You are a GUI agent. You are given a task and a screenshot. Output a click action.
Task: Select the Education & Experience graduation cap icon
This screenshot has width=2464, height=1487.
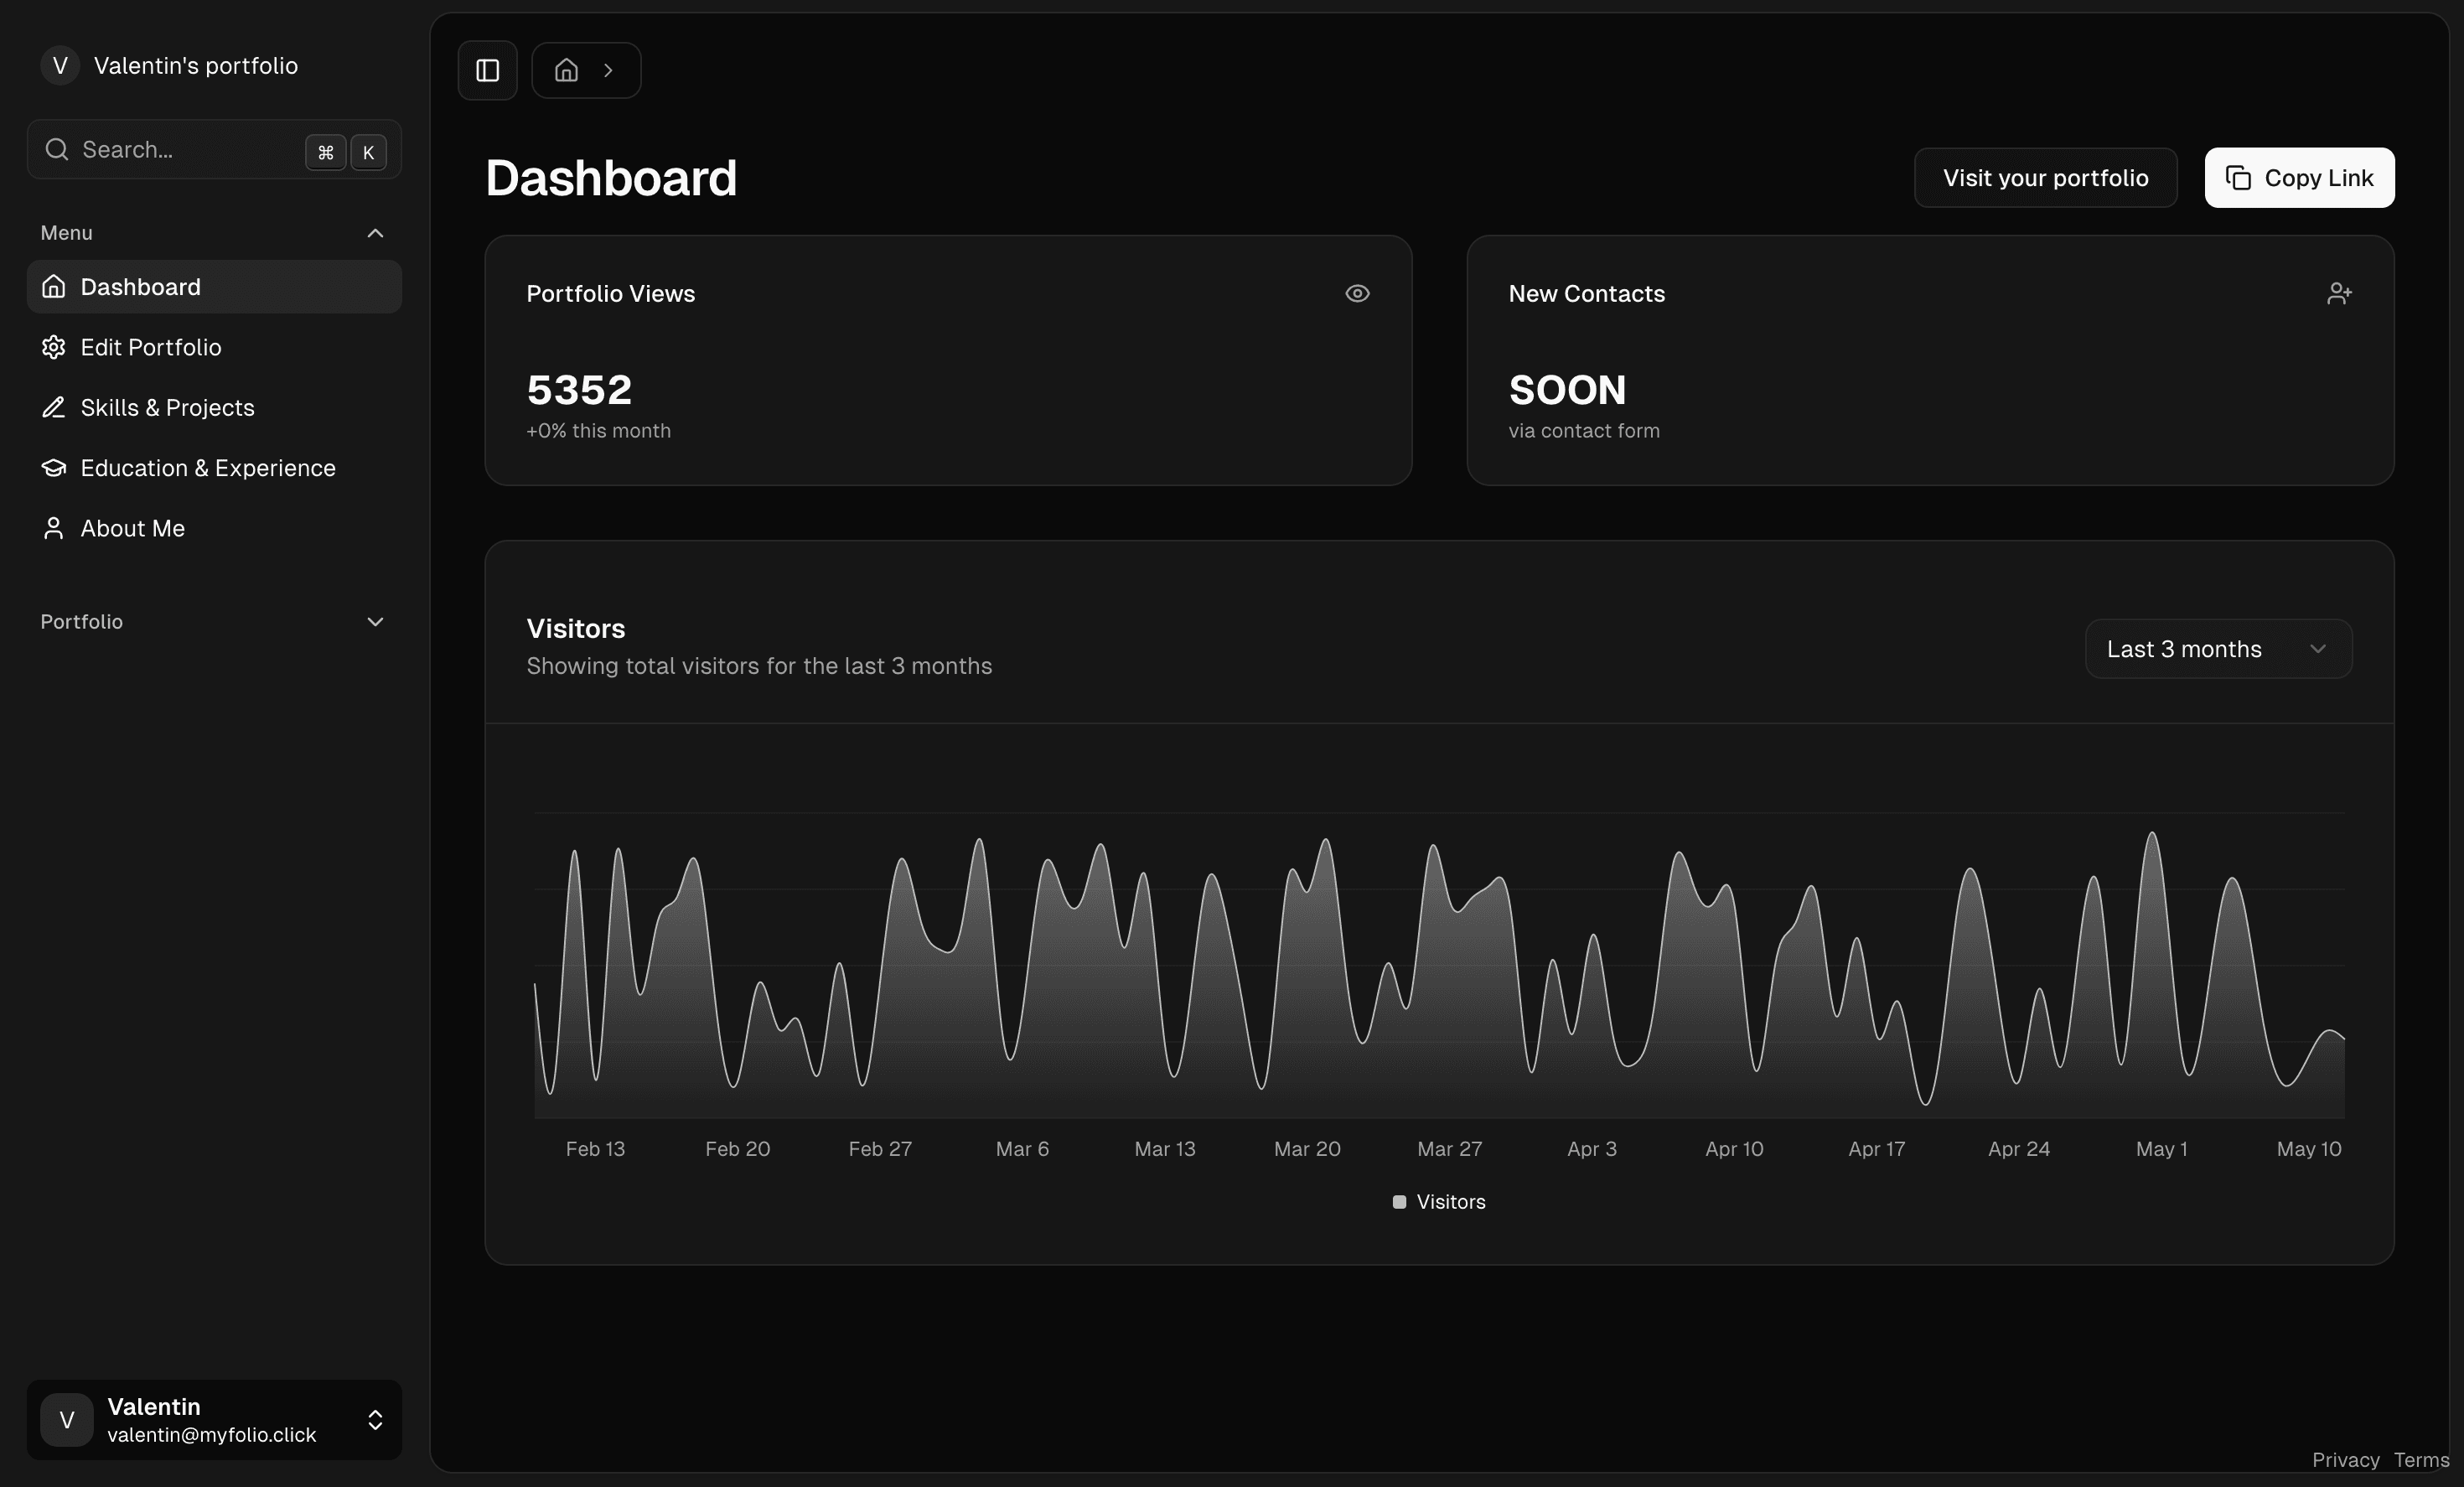point(54,467)
